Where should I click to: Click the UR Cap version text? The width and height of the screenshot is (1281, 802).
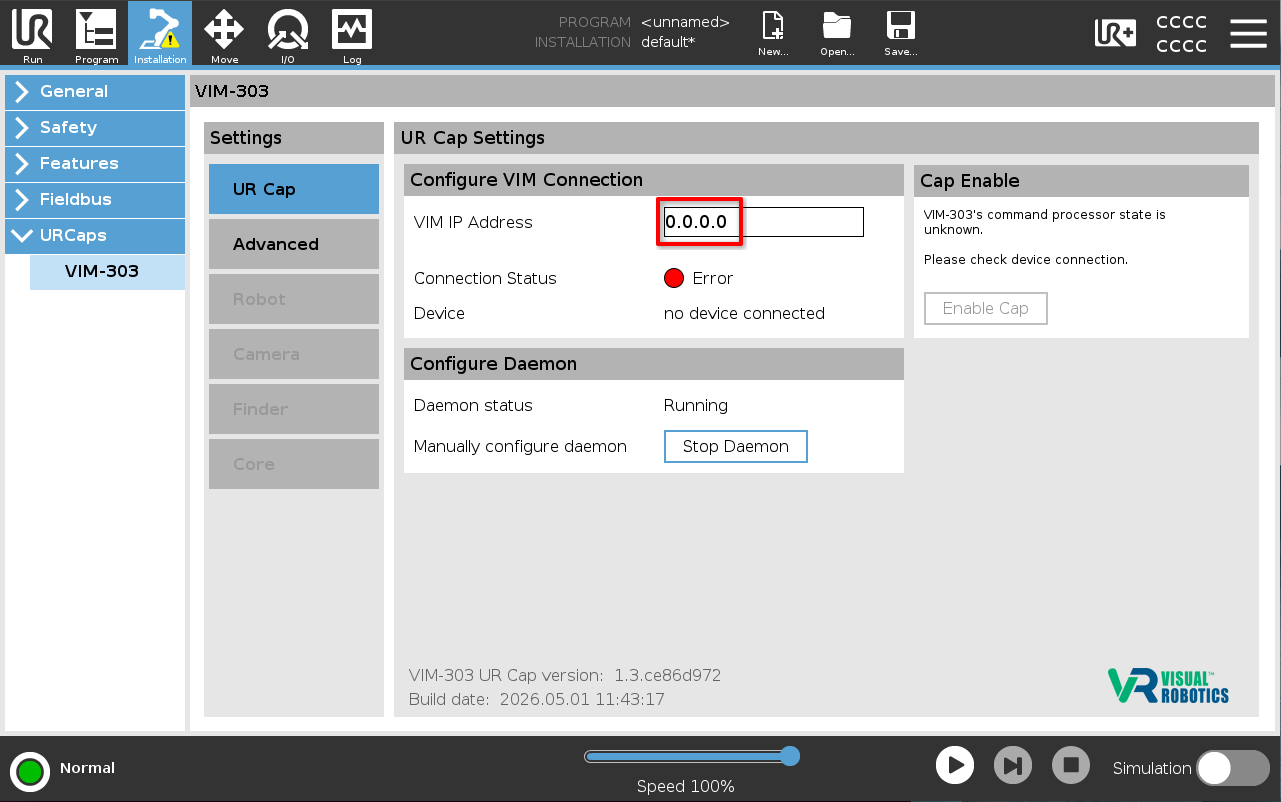pos(565,675)
